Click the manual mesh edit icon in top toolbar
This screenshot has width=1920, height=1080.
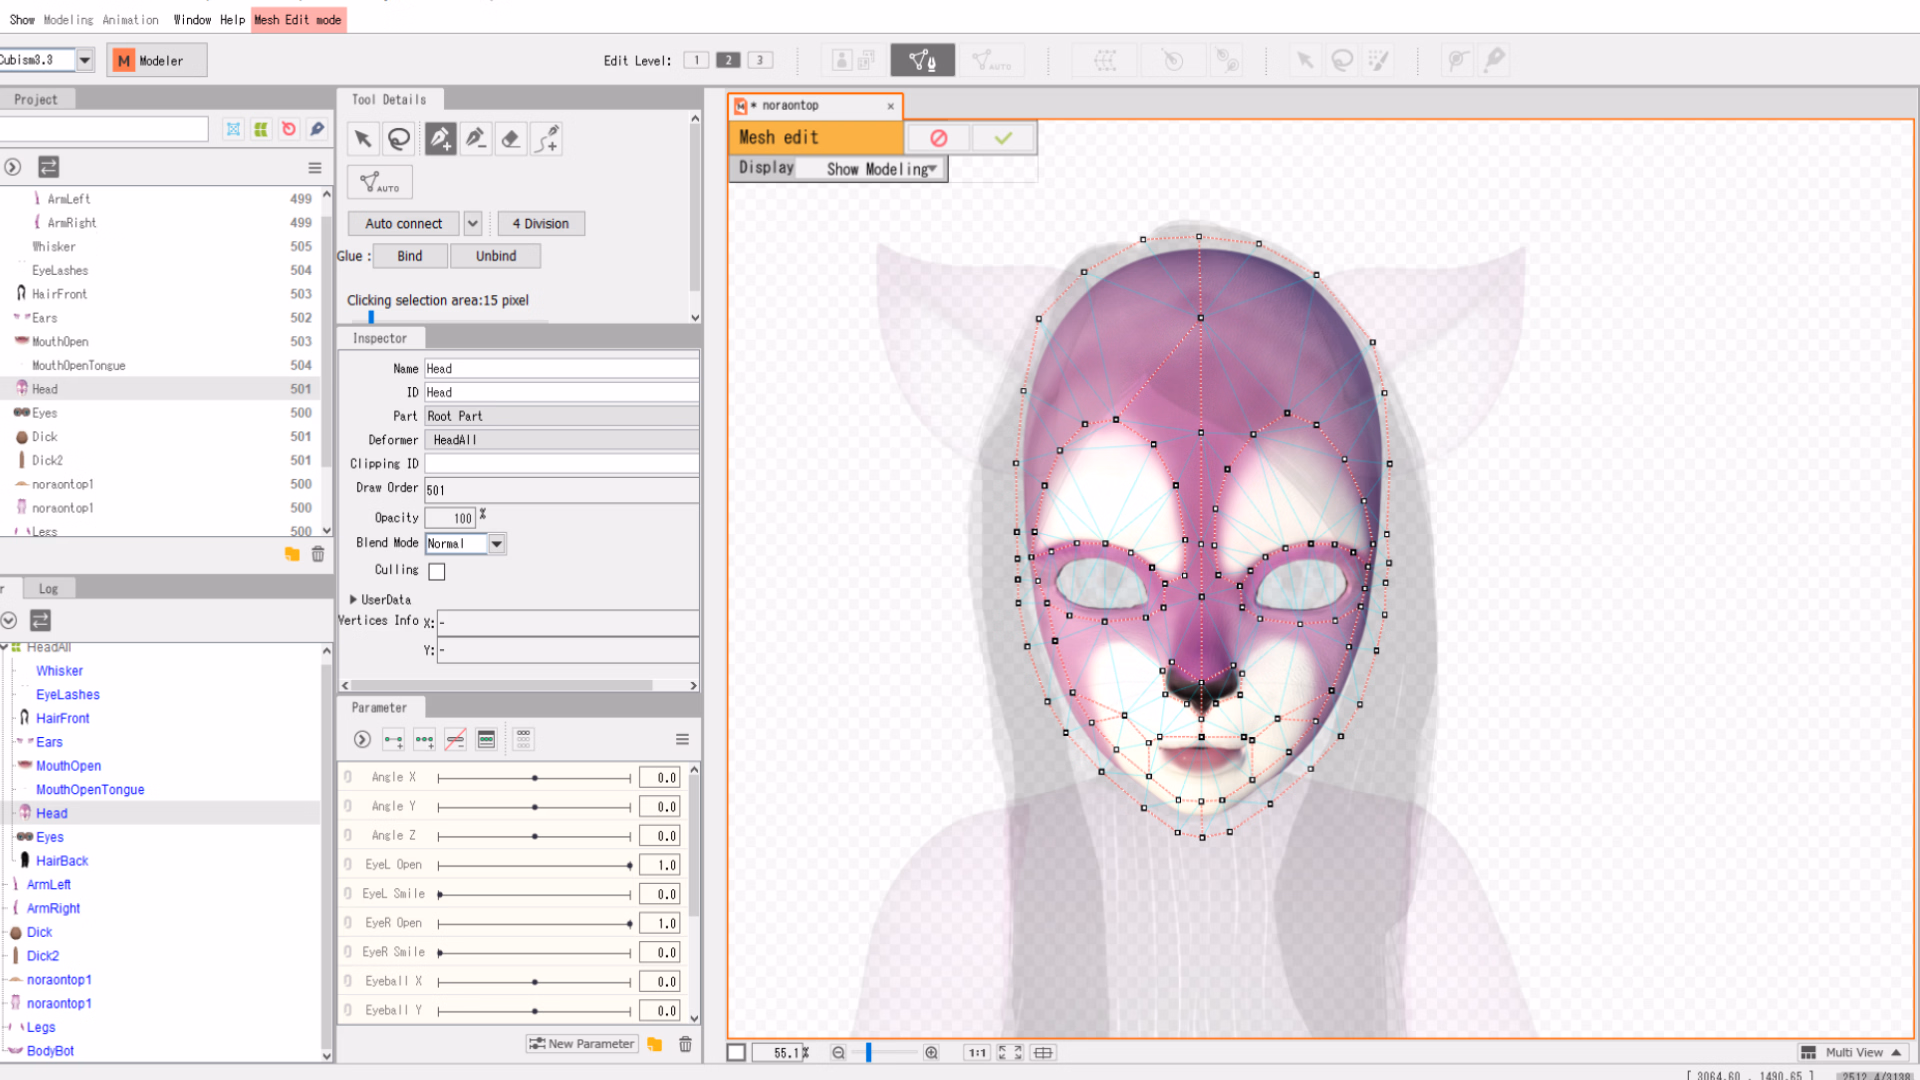(x=922, y=60)
